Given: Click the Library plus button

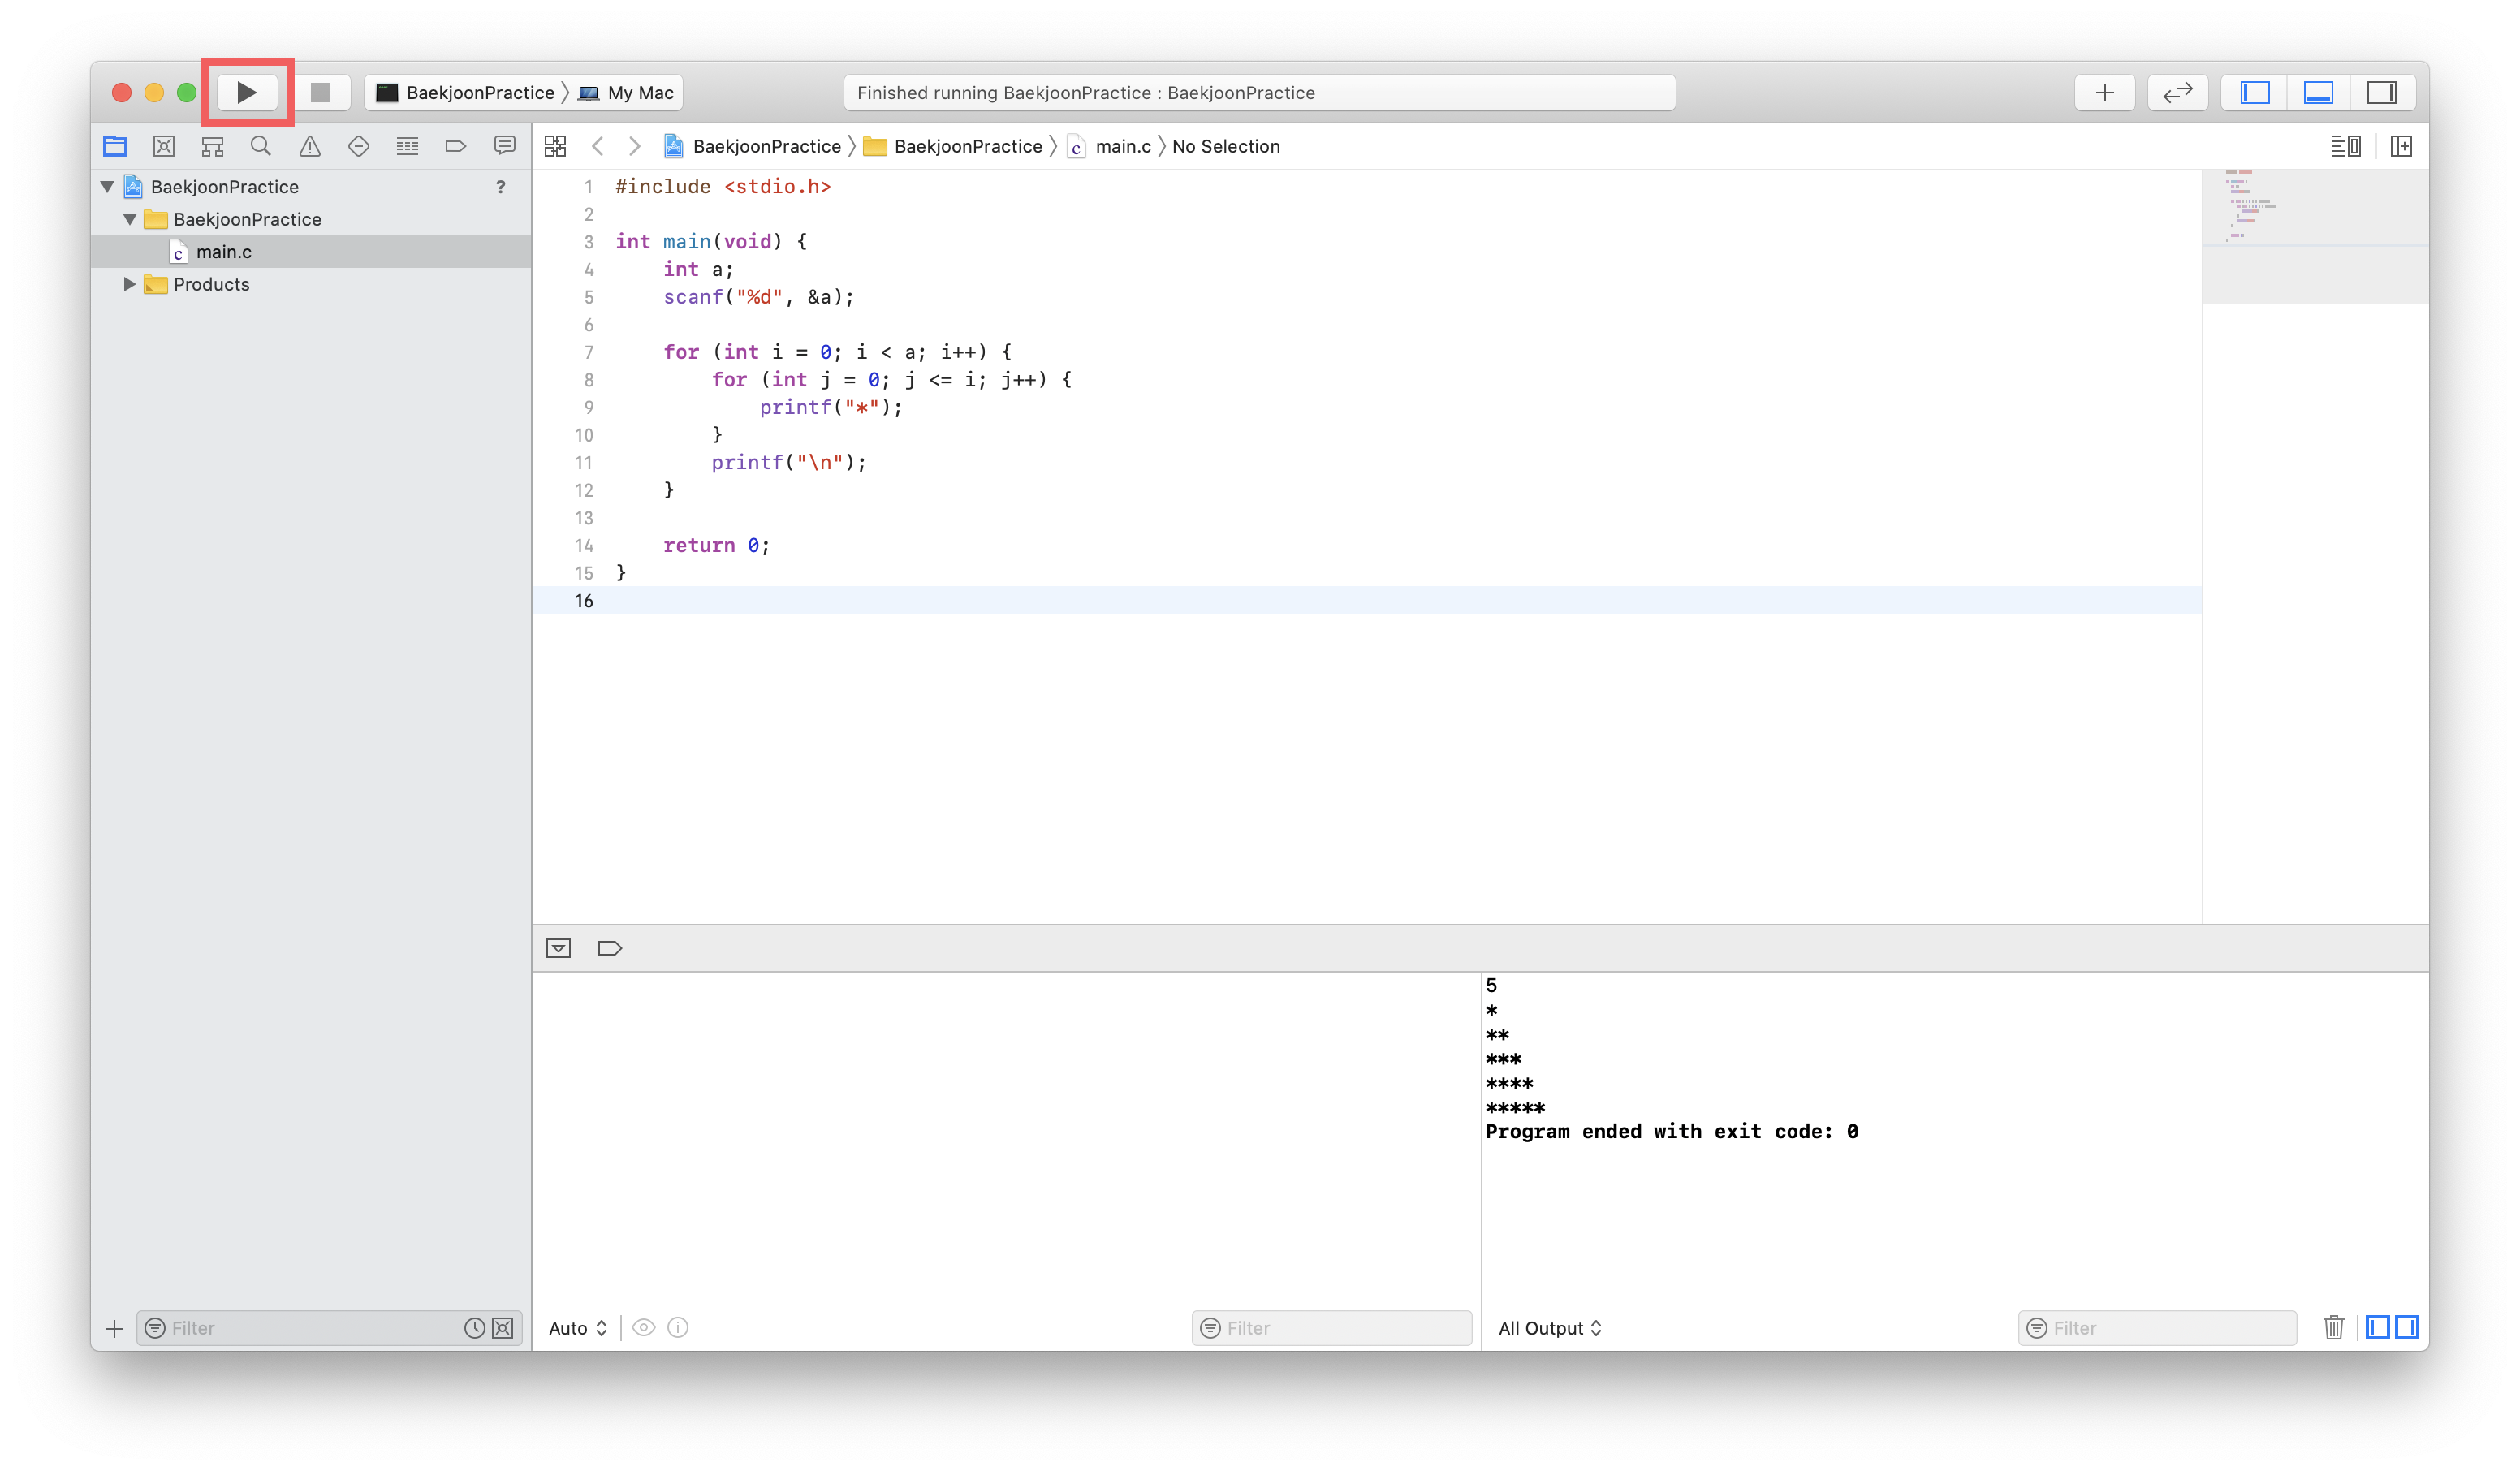Looking at the screenshot, I should click(x=2104, y=93).
